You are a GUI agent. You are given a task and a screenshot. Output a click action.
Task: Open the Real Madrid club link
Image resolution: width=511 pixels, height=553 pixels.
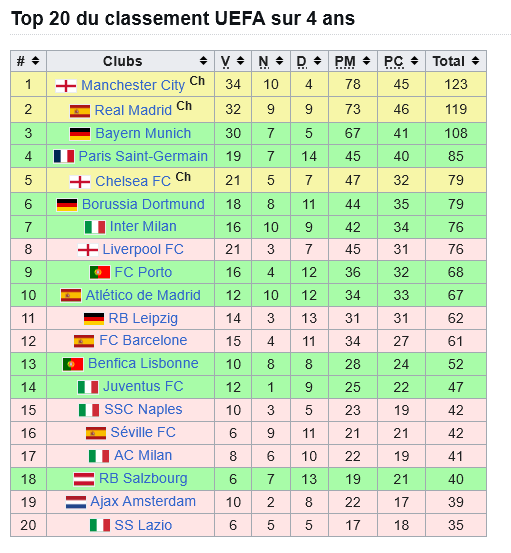(x=133, y=110)
